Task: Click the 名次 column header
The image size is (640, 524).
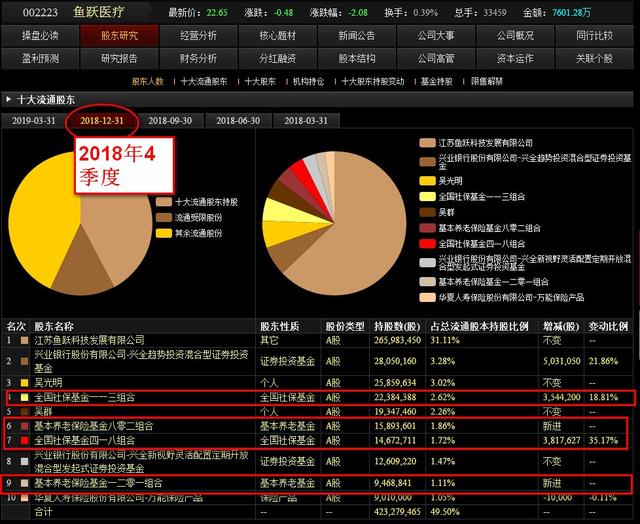Action: click(16, 326)
